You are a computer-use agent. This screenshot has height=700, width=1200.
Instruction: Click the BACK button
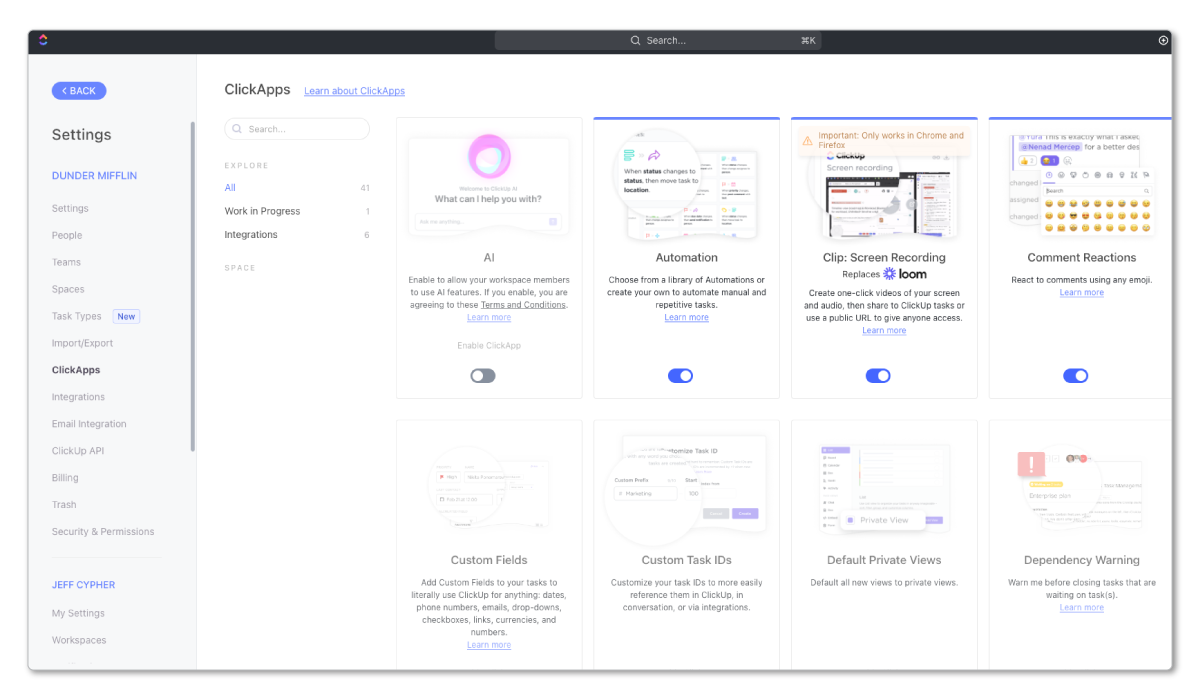(x=78, y=90)
